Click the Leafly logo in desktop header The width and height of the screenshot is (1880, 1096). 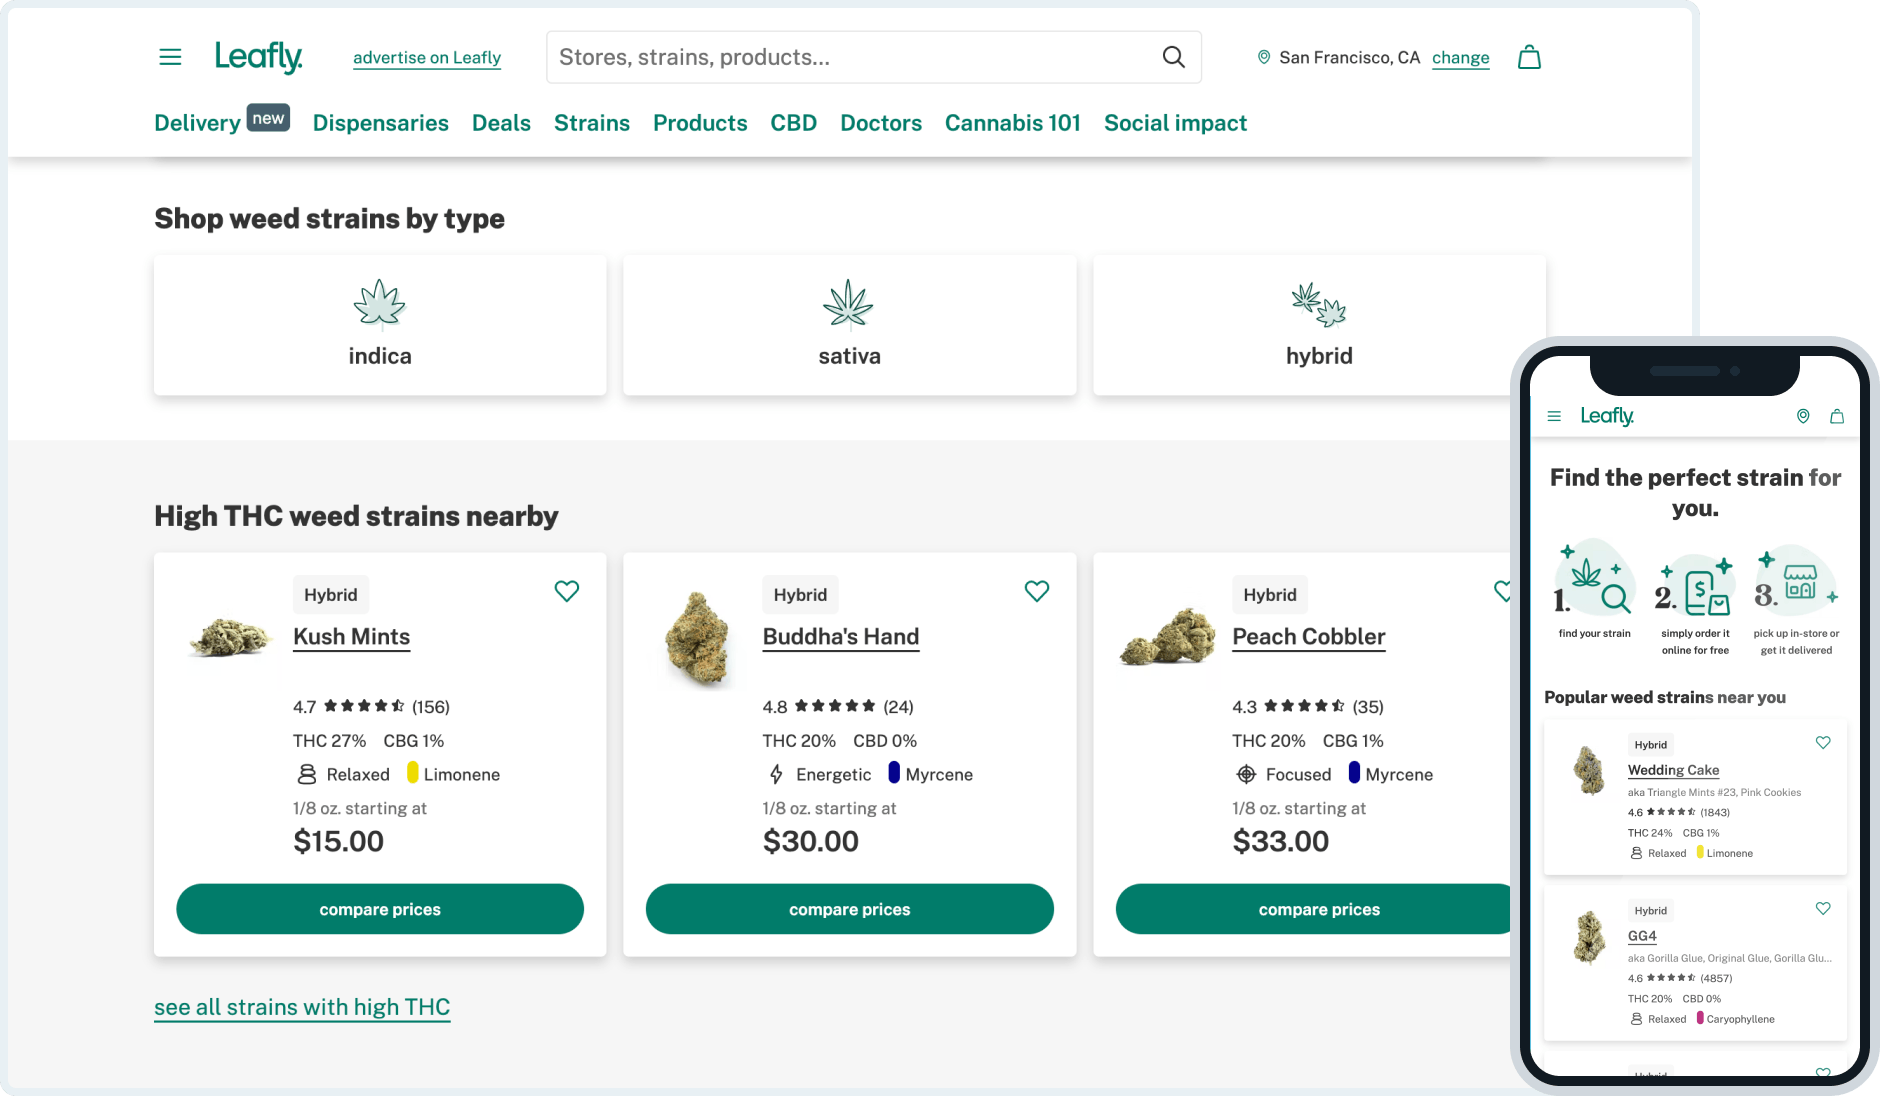click(259, 57)
